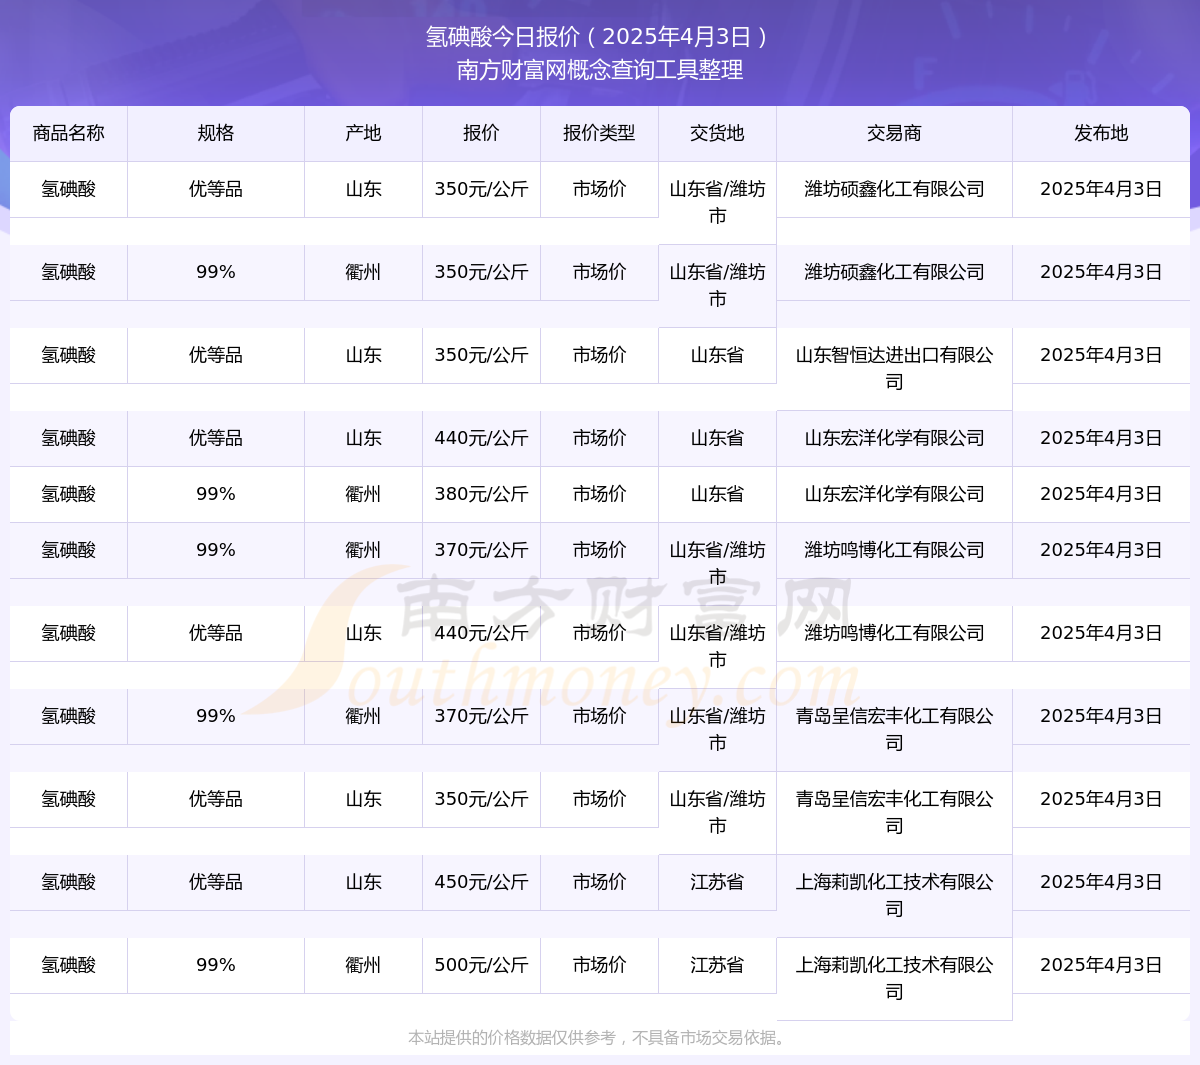The height and width of the screenshot is (1065, 1200).
Task: Click the 450元/公斤 price cell
Action: tap(481, 882)
